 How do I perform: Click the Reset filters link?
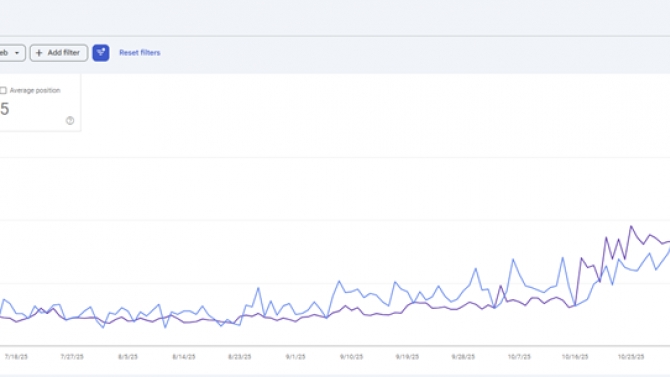point(140,53)
